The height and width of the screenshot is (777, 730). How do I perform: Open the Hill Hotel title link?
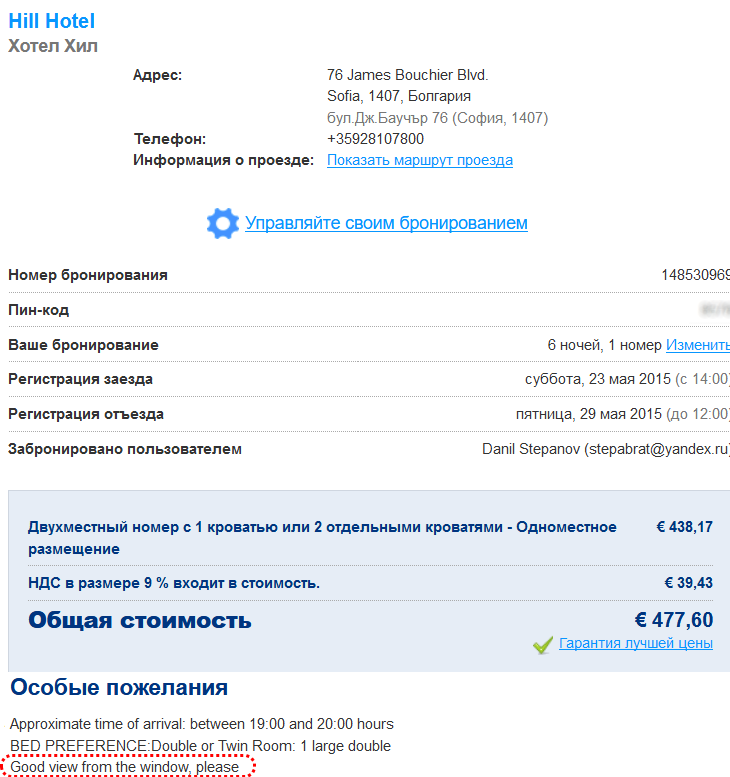coord(52,21)
